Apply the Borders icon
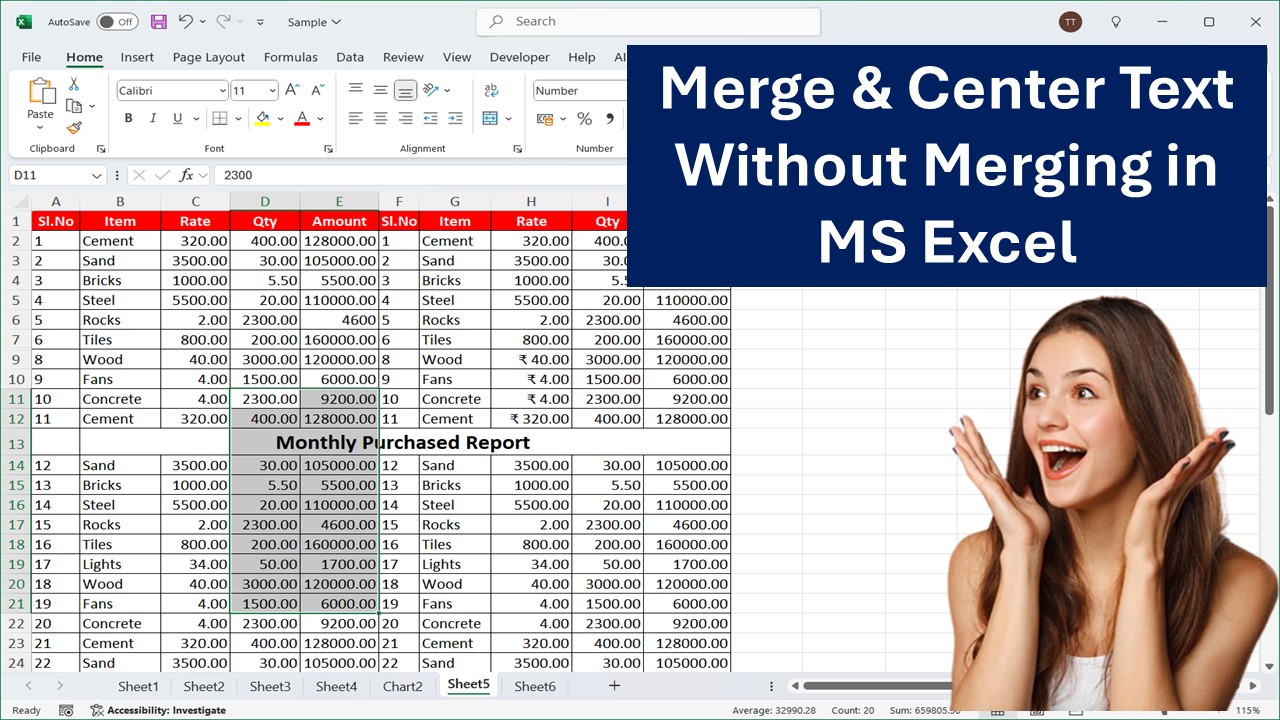1280x720 pixels. point(220,118)
